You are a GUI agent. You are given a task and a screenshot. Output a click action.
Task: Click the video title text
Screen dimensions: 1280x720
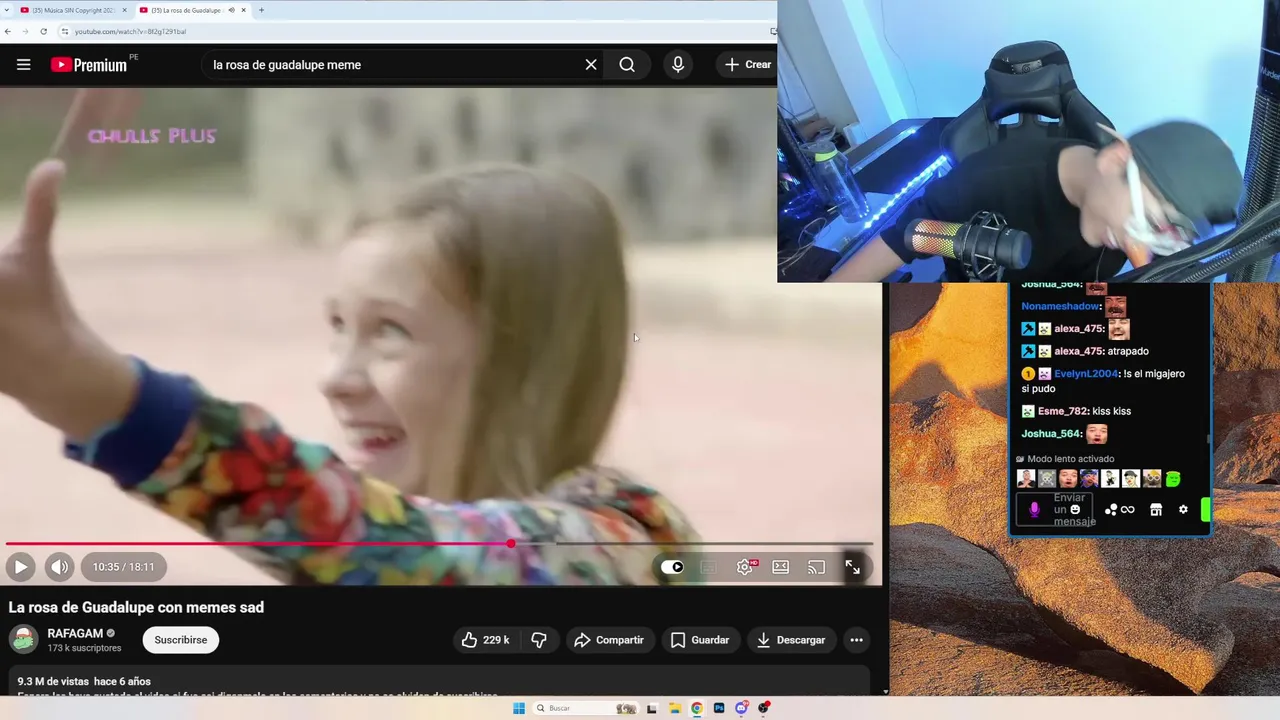tap(136, 607)
